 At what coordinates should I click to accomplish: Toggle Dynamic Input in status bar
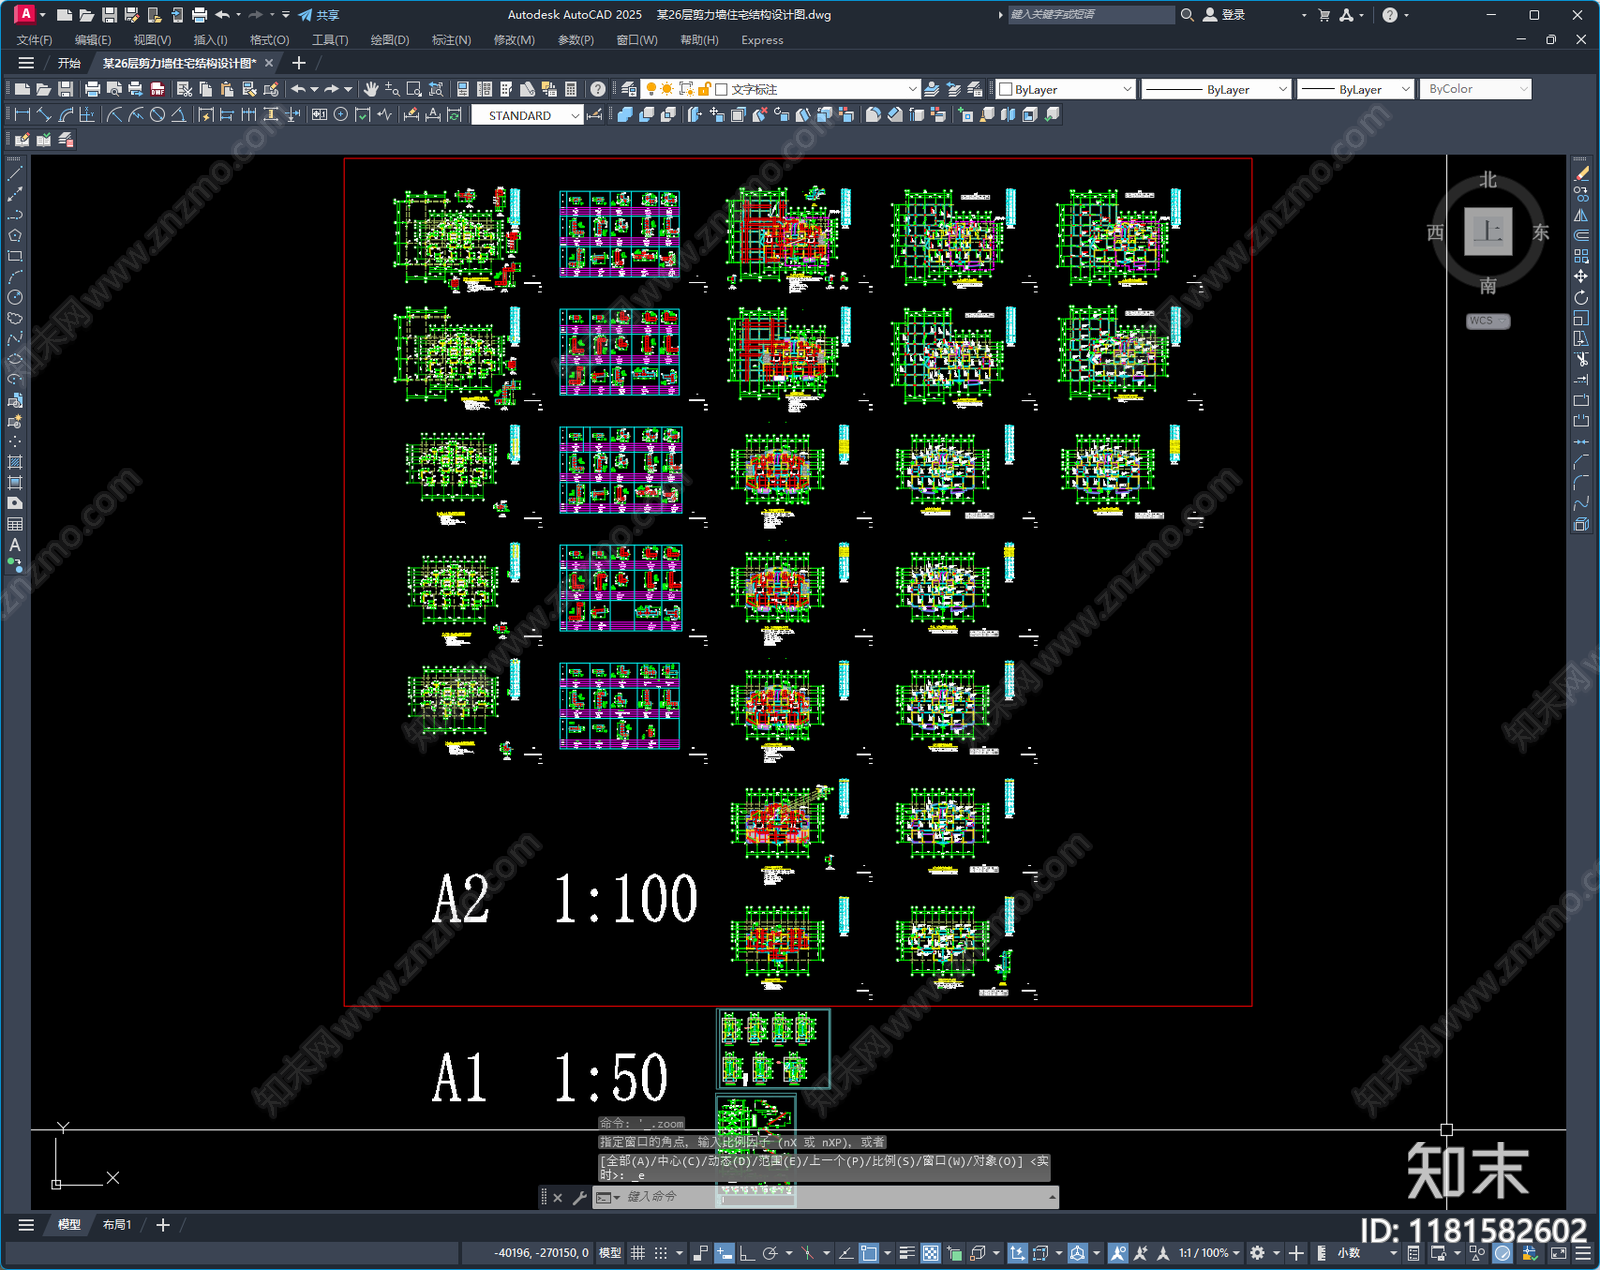coord(724,1253)
